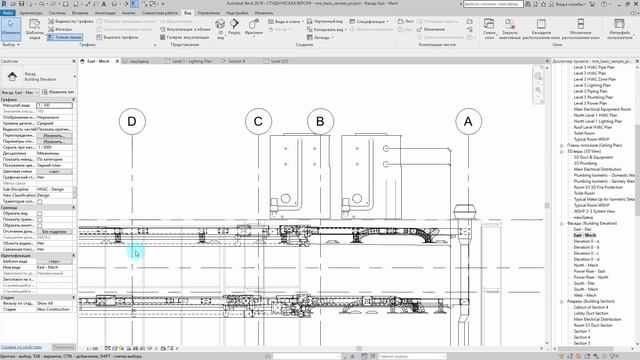Screen dimensions: 640x360
Task: Click Мозаичное расположение окон (Tile) icon
Action: pyautogui.click(x=580, y=29)
